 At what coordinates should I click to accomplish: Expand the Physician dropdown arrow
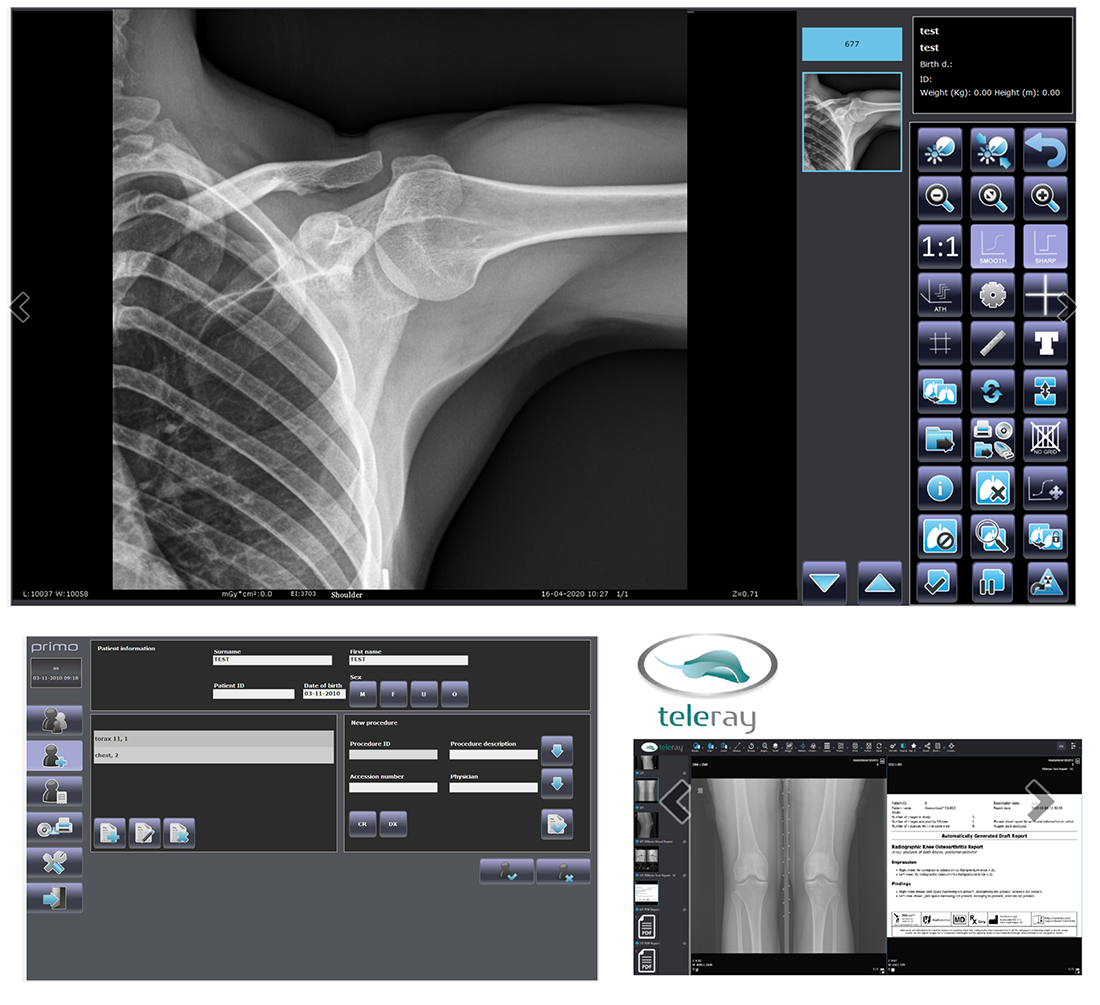[556, 784]
